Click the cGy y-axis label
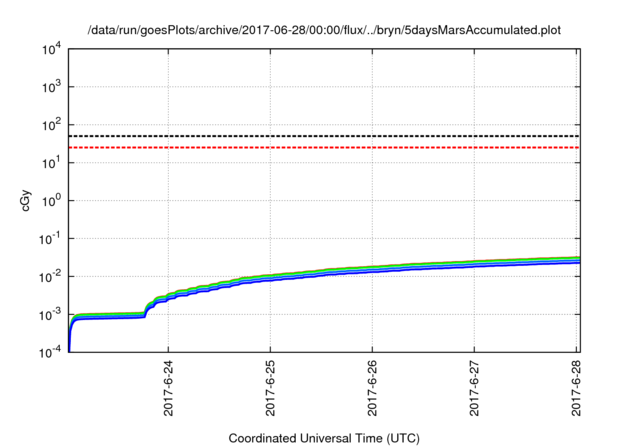 point(26,201)
